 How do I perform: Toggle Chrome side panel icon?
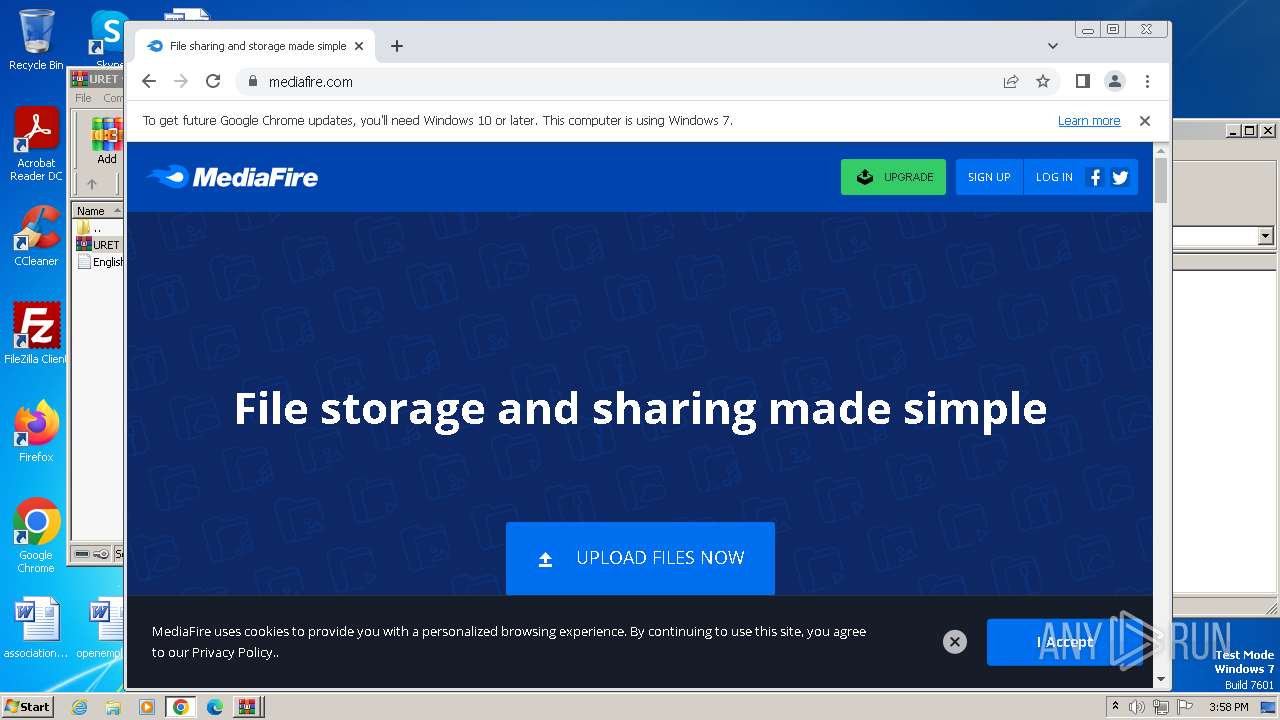pyautogui.click(x=1083, y=81)
